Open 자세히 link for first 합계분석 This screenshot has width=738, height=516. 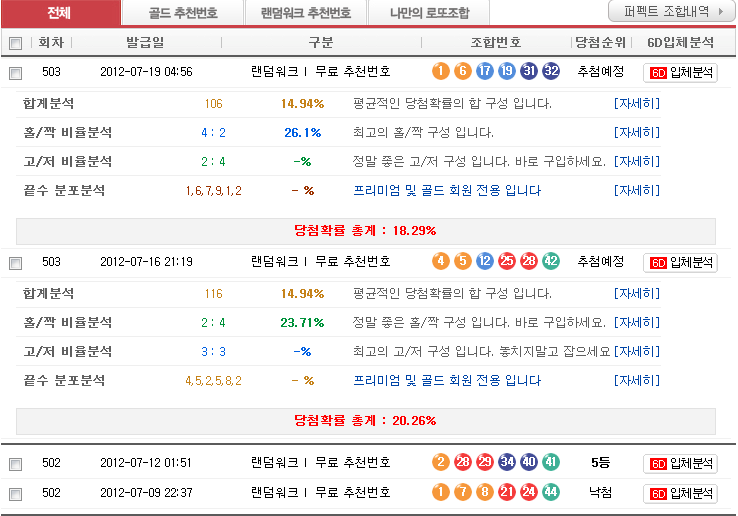click(637, 103)
